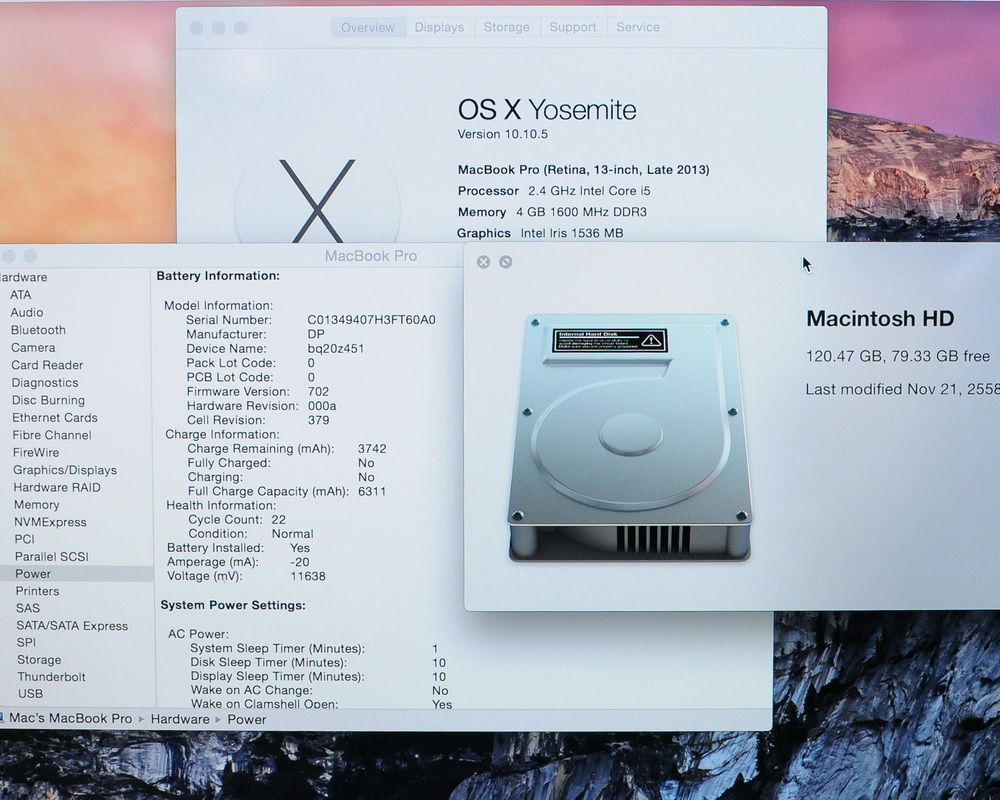Select Disc Burning in the sidebar
The width and height of the screenshot is (1000, 800).
(48, 400)
